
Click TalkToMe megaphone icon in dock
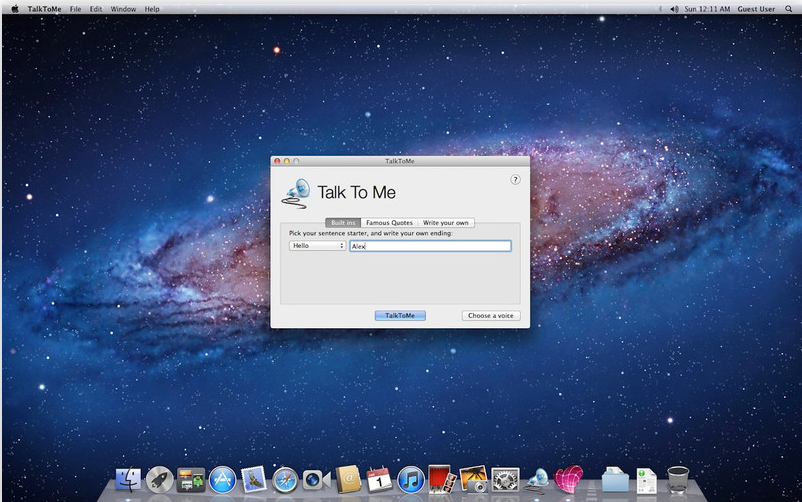coord(537,480)
